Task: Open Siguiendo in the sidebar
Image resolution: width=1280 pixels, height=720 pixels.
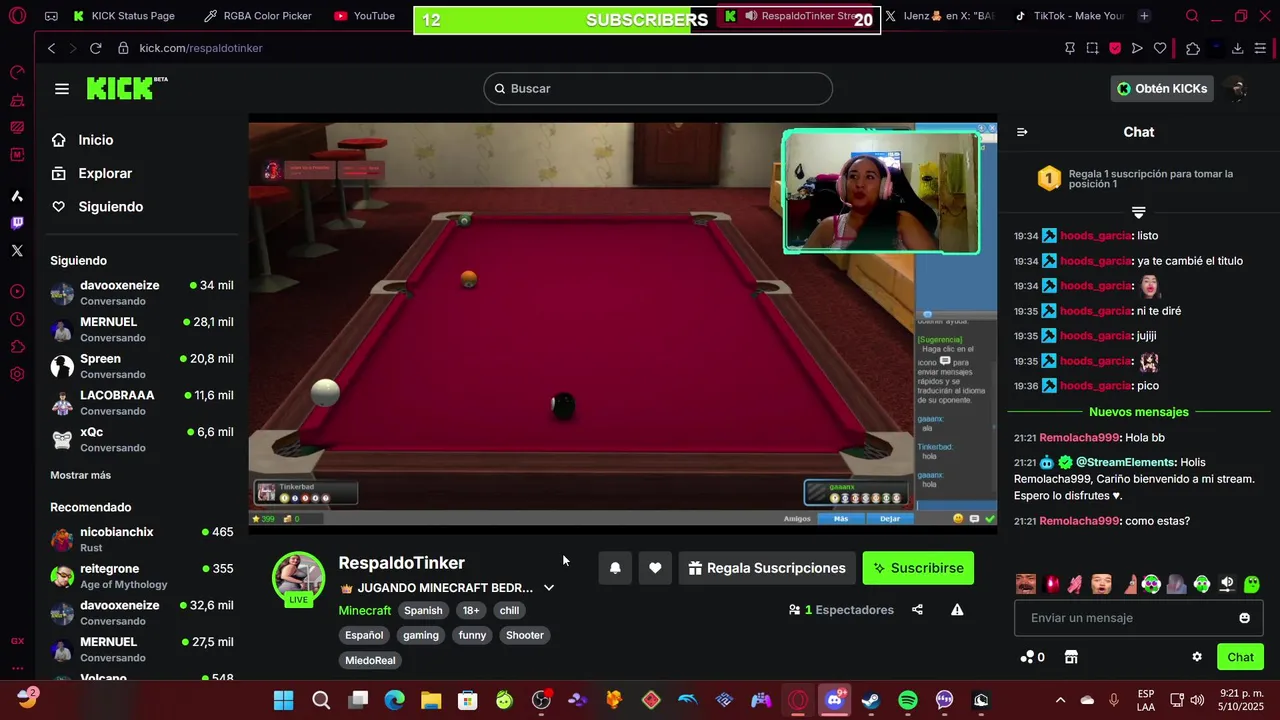Action: (x=110, y=206)
